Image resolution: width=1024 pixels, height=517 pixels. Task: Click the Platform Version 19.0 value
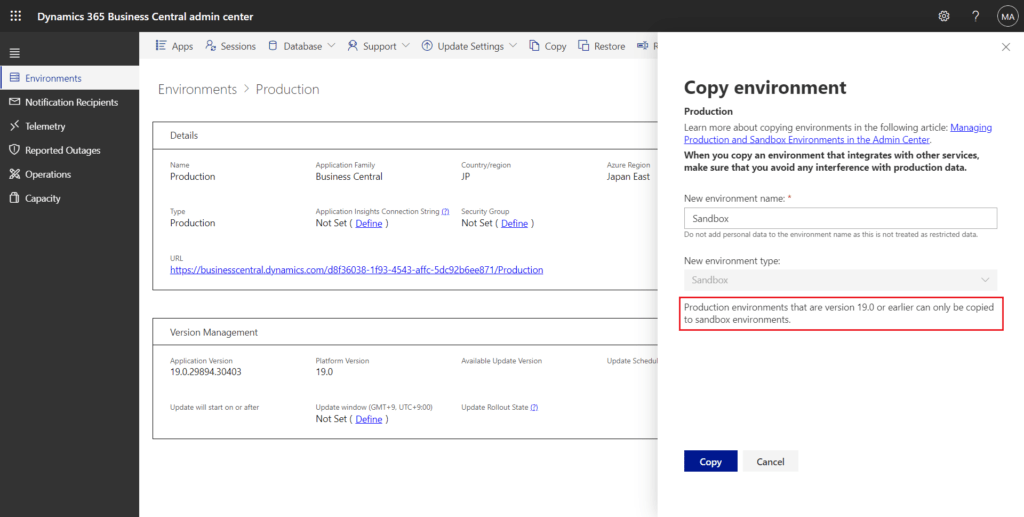pyautogui.click(x=324, y=372)
